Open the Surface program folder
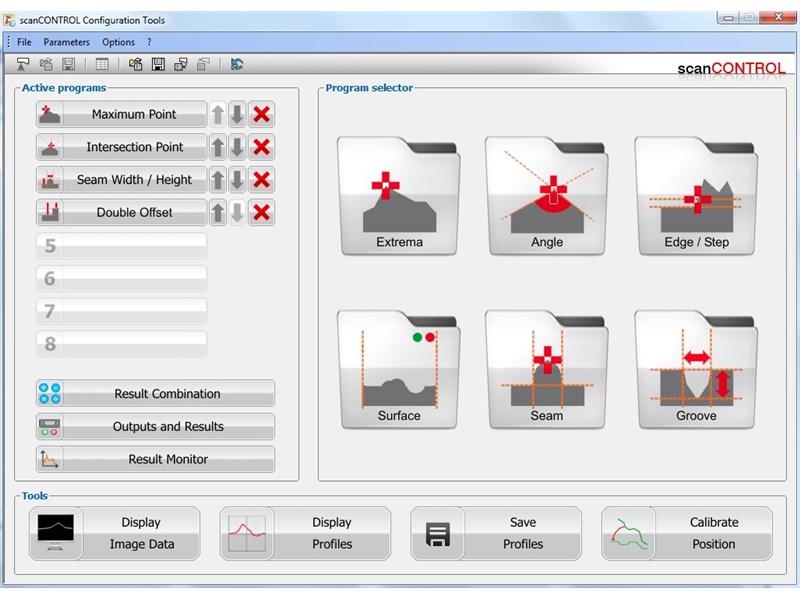The height and width of the screenshot is (600, 800). [398, 369]
